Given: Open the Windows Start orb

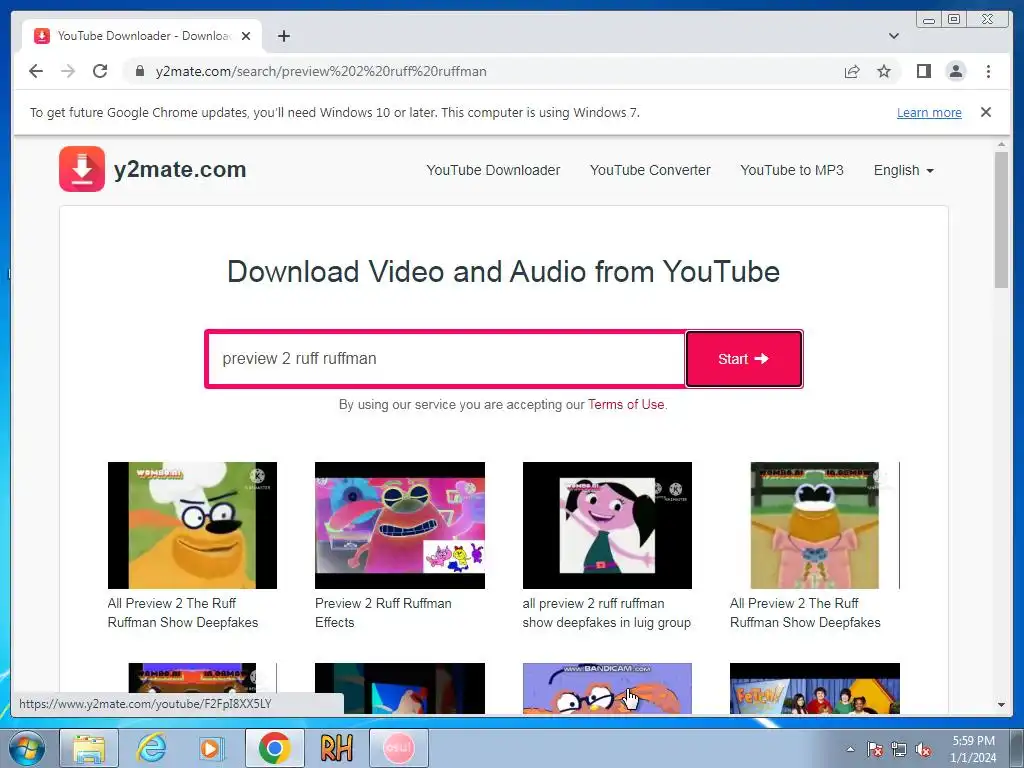Looking at the screenshot, I should pyautogui.click(x=26, y=748).
